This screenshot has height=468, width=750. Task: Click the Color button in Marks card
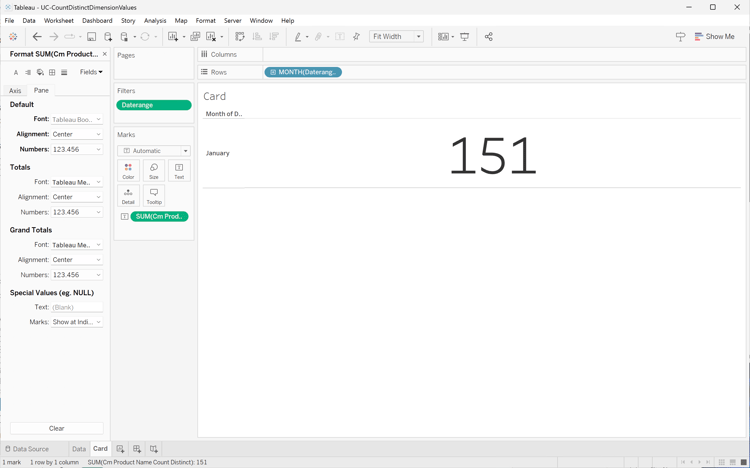(x=128, y=171)
